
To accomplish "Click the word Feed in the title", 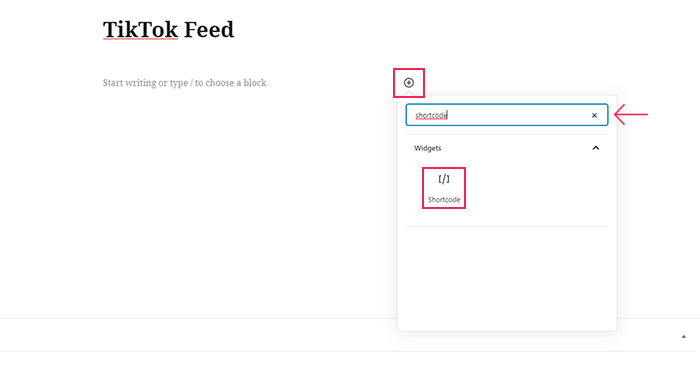I will [x=209, y=30].
